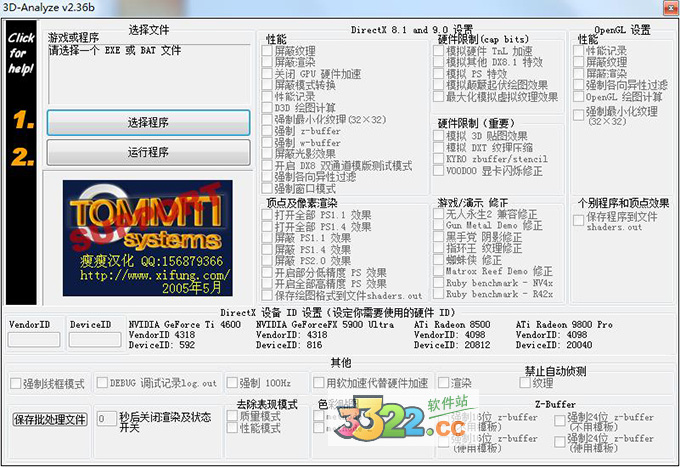Tick 模拟 DXT 纹理压缩
Image resolution: width=680 pixels, height=467 pixels.
[438, 148]
